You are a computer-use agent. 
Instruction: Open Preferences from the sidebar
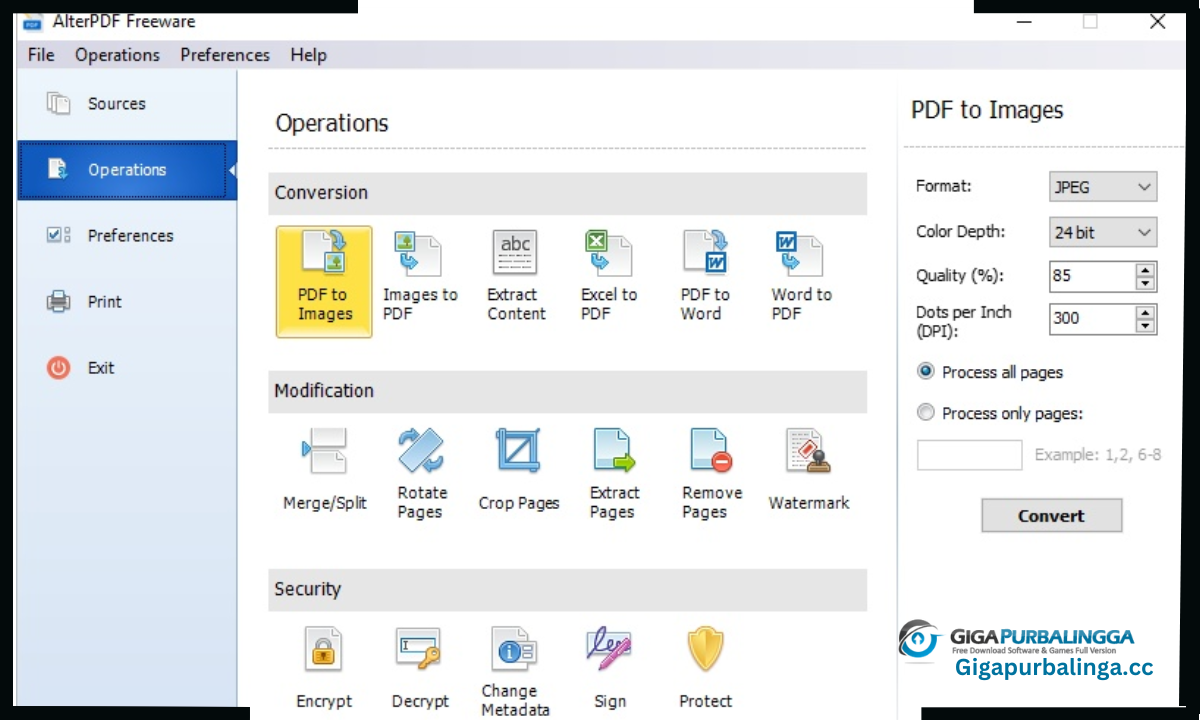click(x=127, y=236)
